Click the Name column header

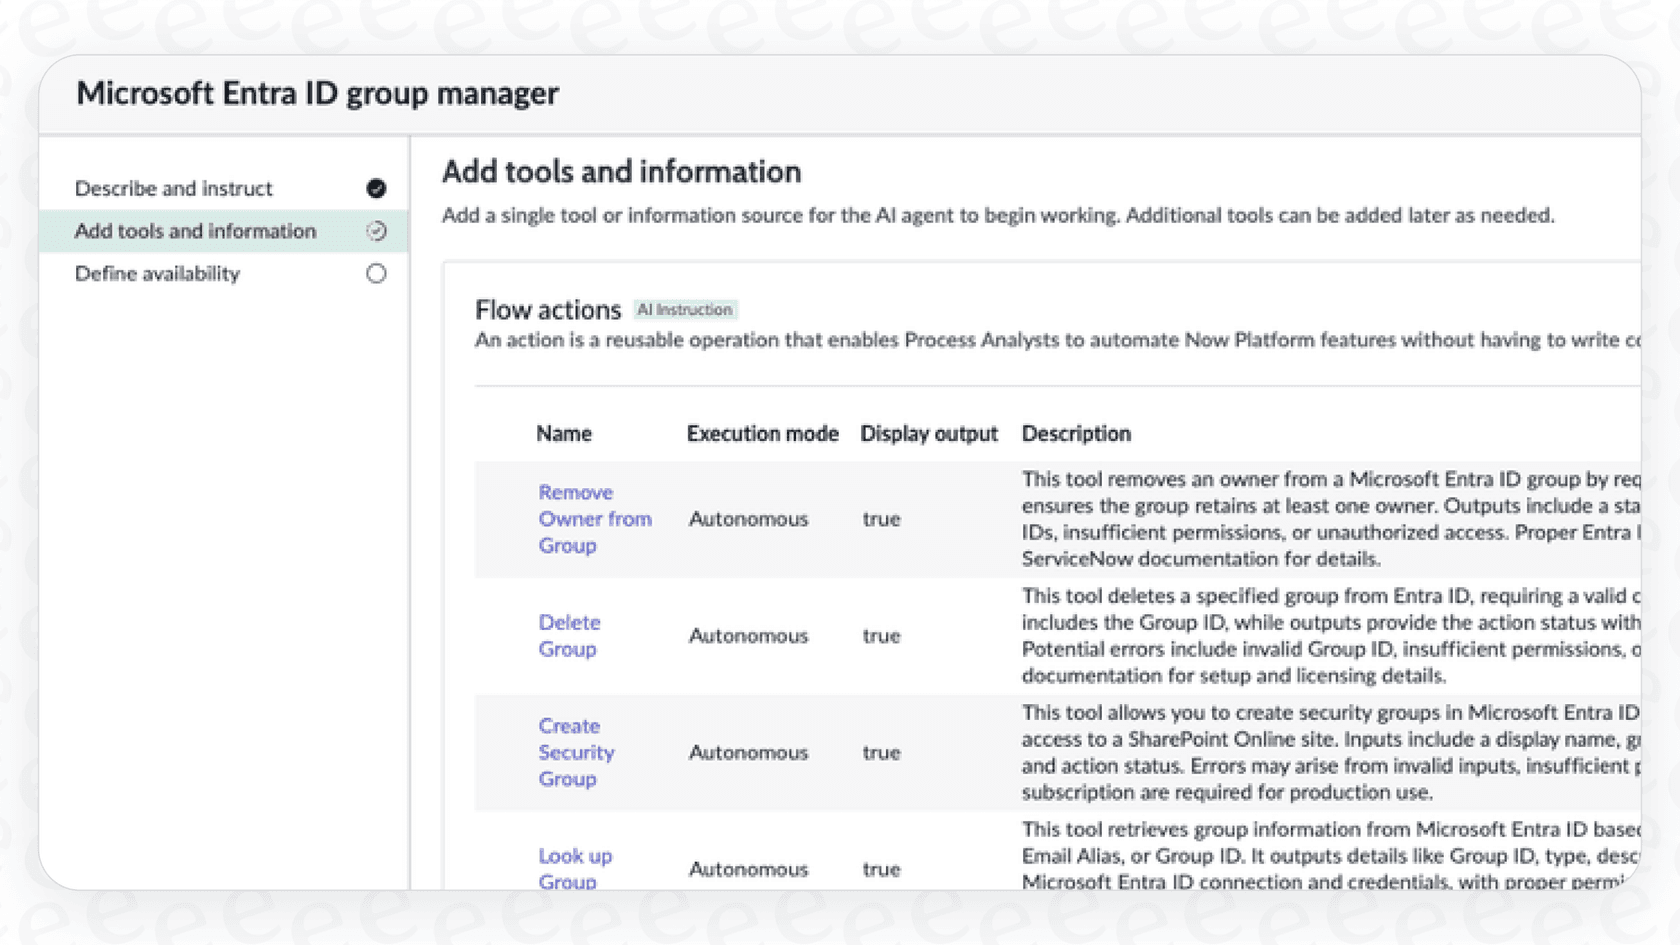[564, 433]
